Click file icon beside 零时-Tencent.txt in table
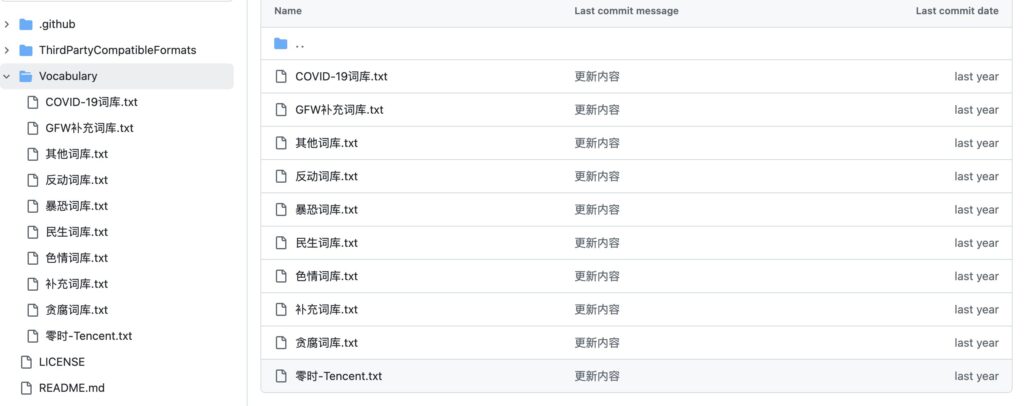 click(281, 376)
